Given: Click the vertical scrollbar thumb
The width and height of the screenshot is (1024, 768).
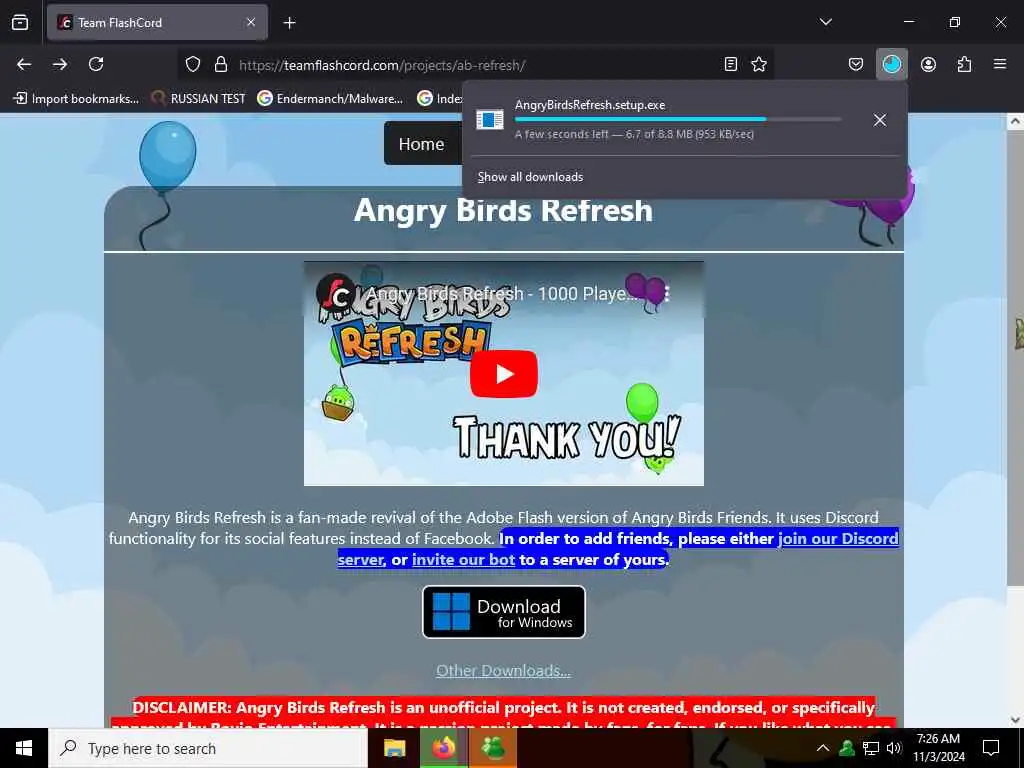Looking at the screenshot, I should [1015, 358].
